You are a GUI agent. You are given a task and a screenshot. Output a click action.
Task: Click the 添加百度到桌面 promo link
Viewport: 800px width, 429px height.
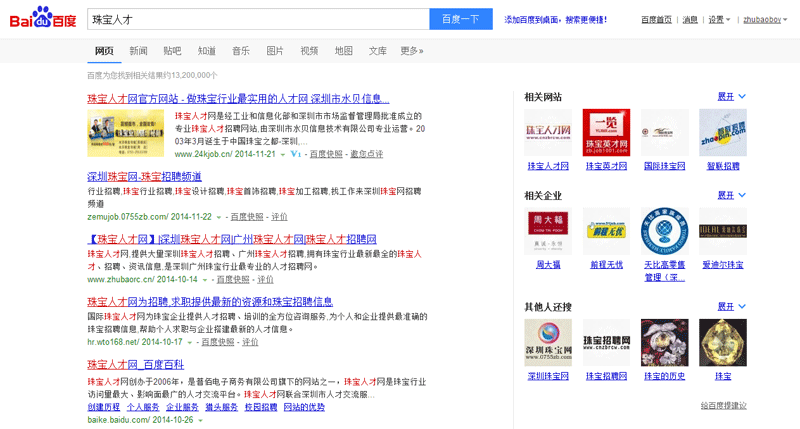(x=556, y=19)
